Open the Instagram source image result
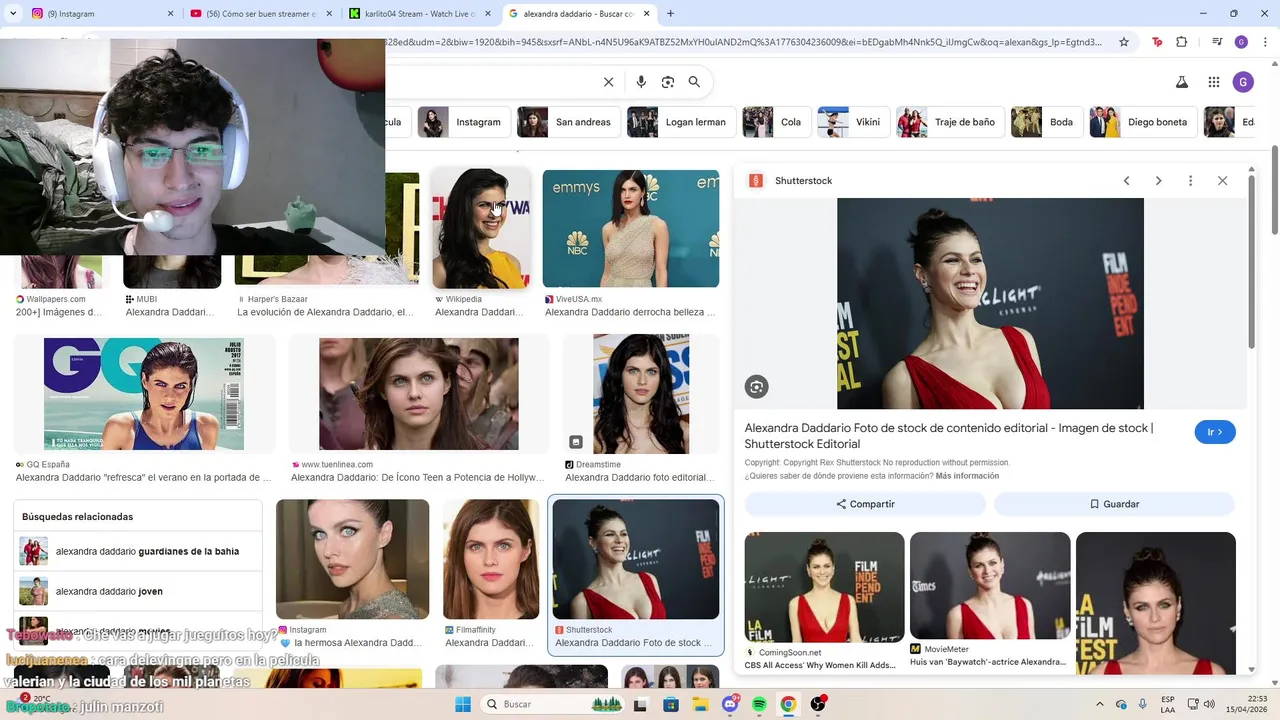This screenshot has height=720, width=1280. pyautogui.click(x=352, y=559)
